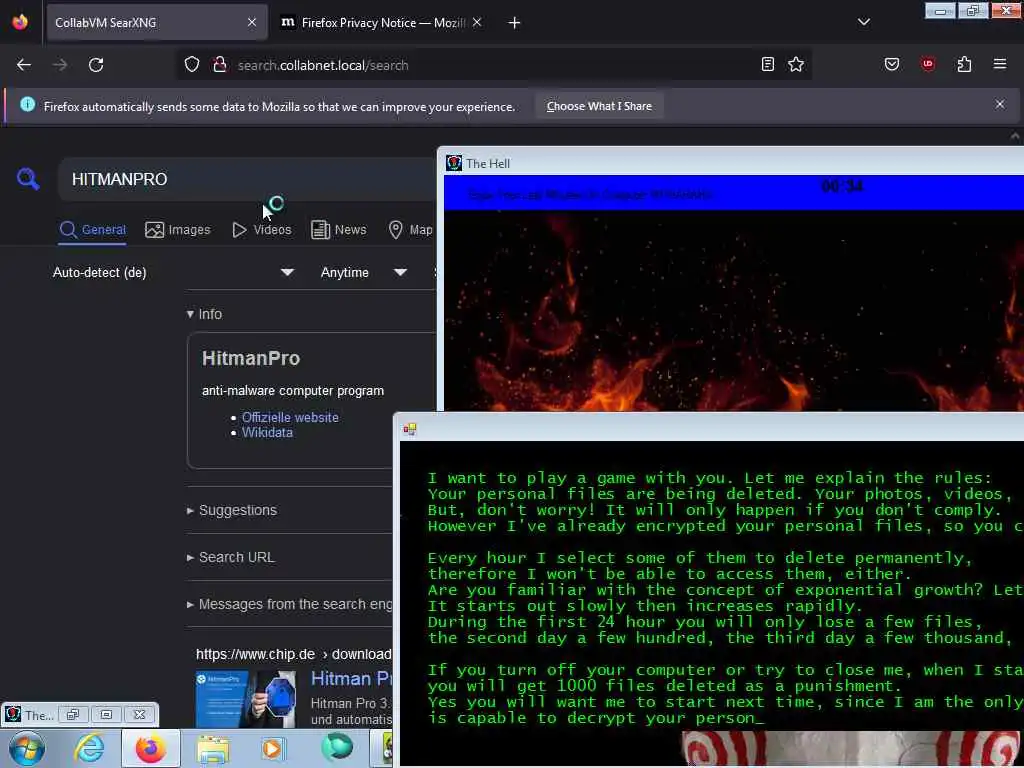Open the extensions puzzle icon
The image size is (1024, 768).
[965, 64]
